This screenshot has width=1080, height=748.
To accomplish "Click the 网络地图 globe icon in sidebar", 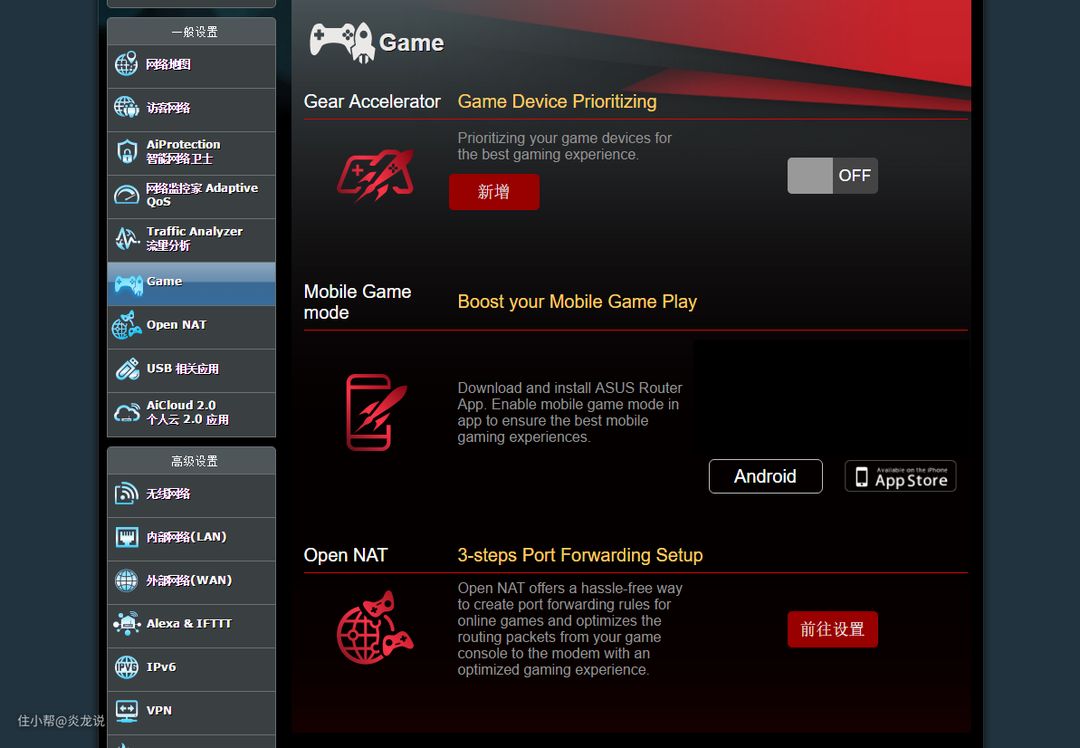I will 126,65.
